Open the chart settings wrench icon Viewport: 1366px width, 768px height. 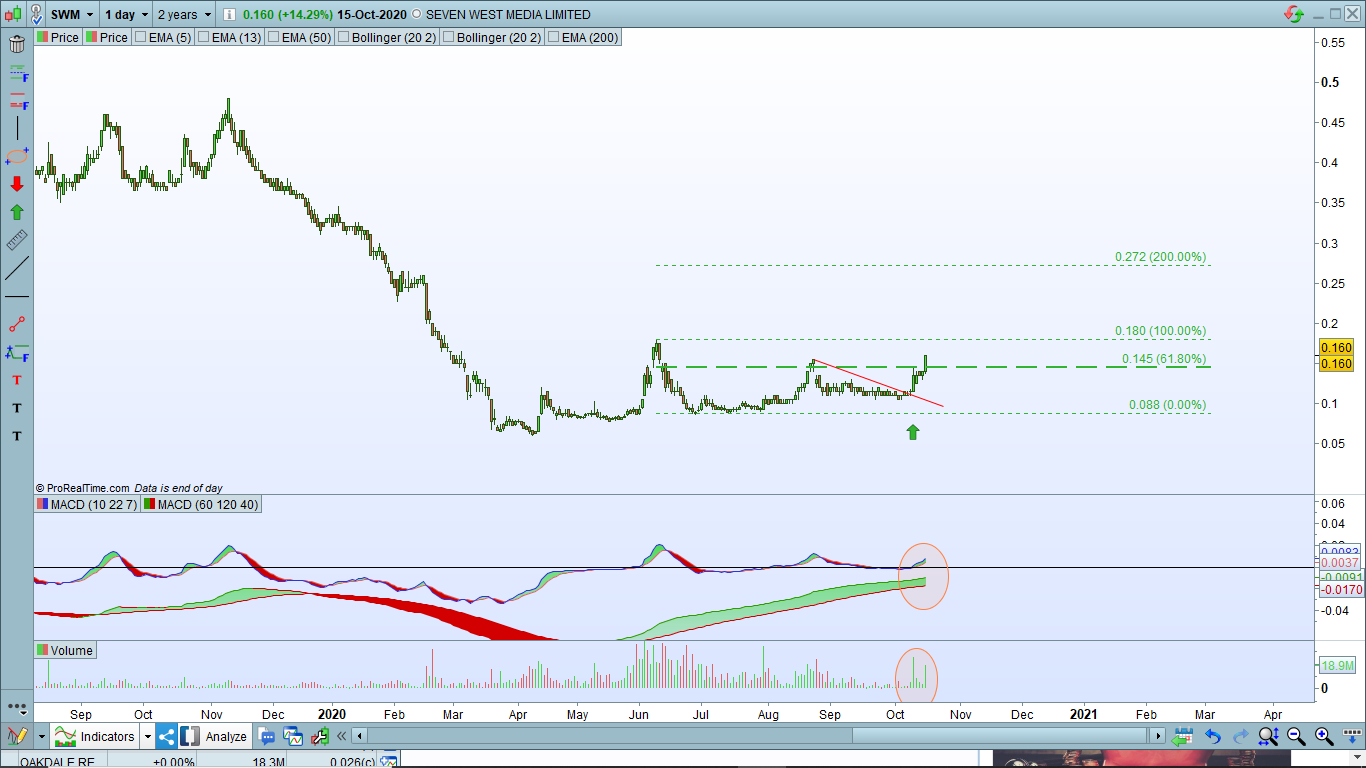pos(320,737)
